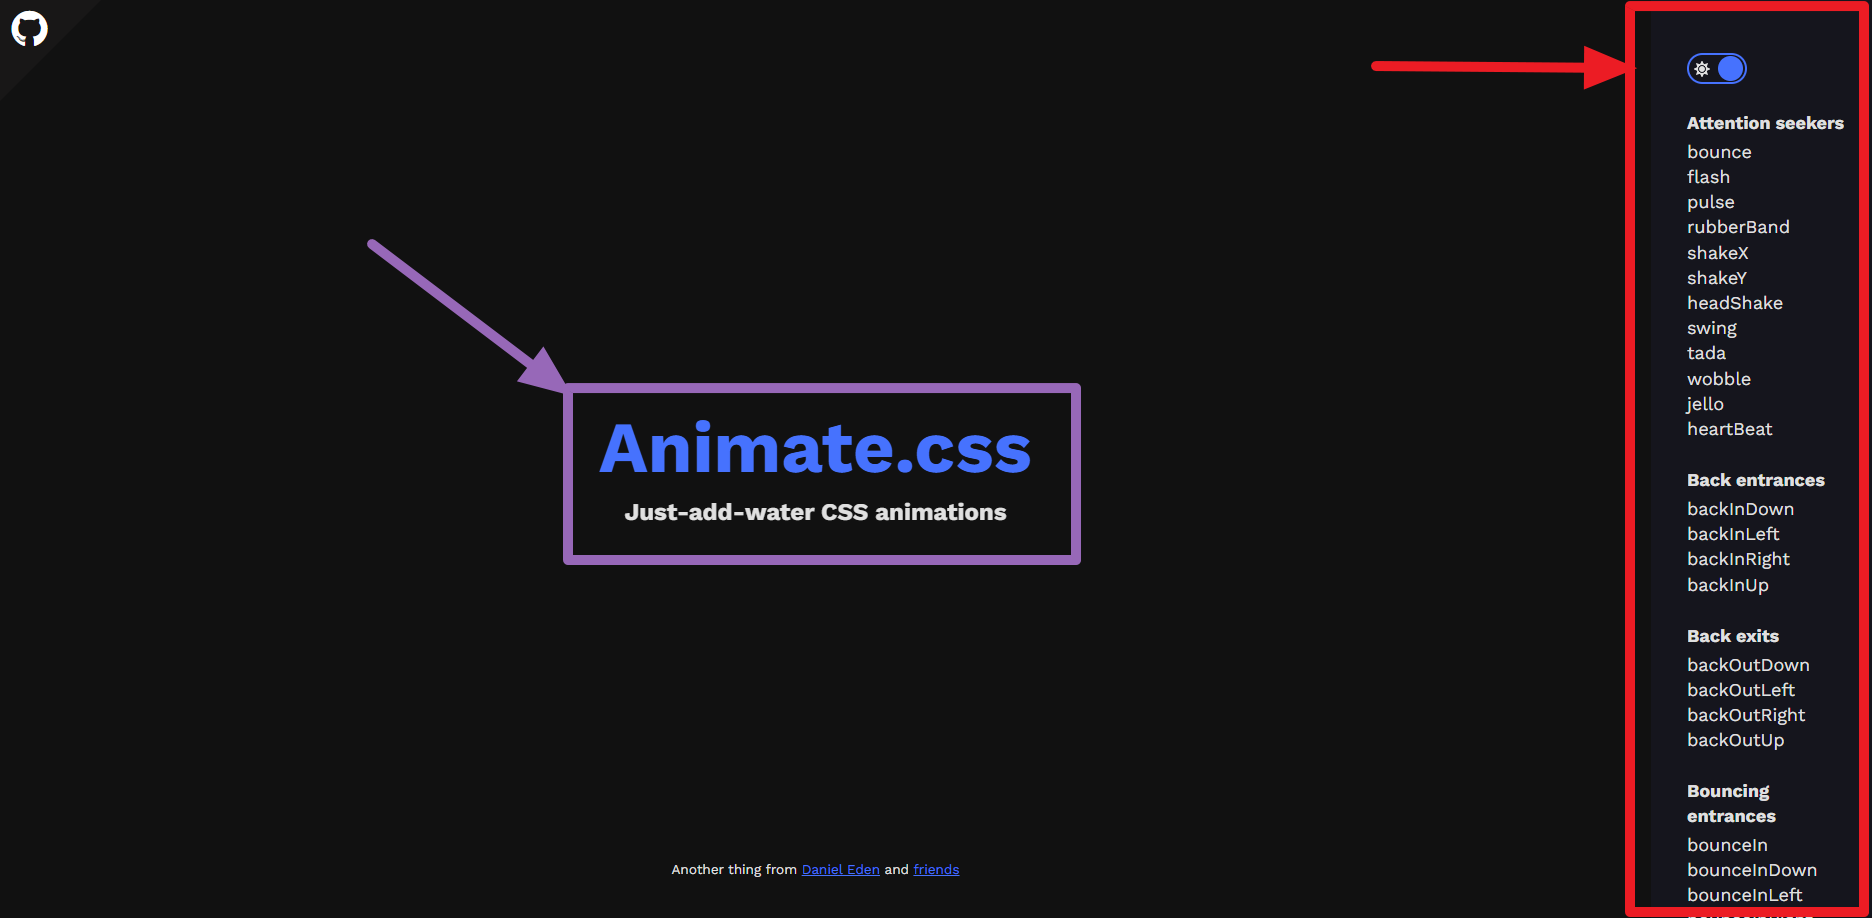The image size is (1872, 918).
Task: Select backInLeft entrance animation
Action: tap(1733, 534)
